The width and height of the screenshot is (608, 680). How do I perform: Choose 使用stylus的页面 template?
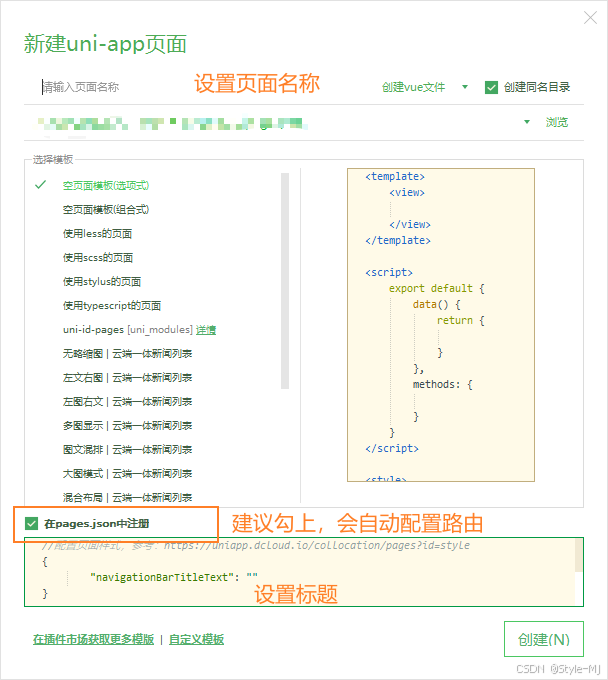click(x=102, y=282)
